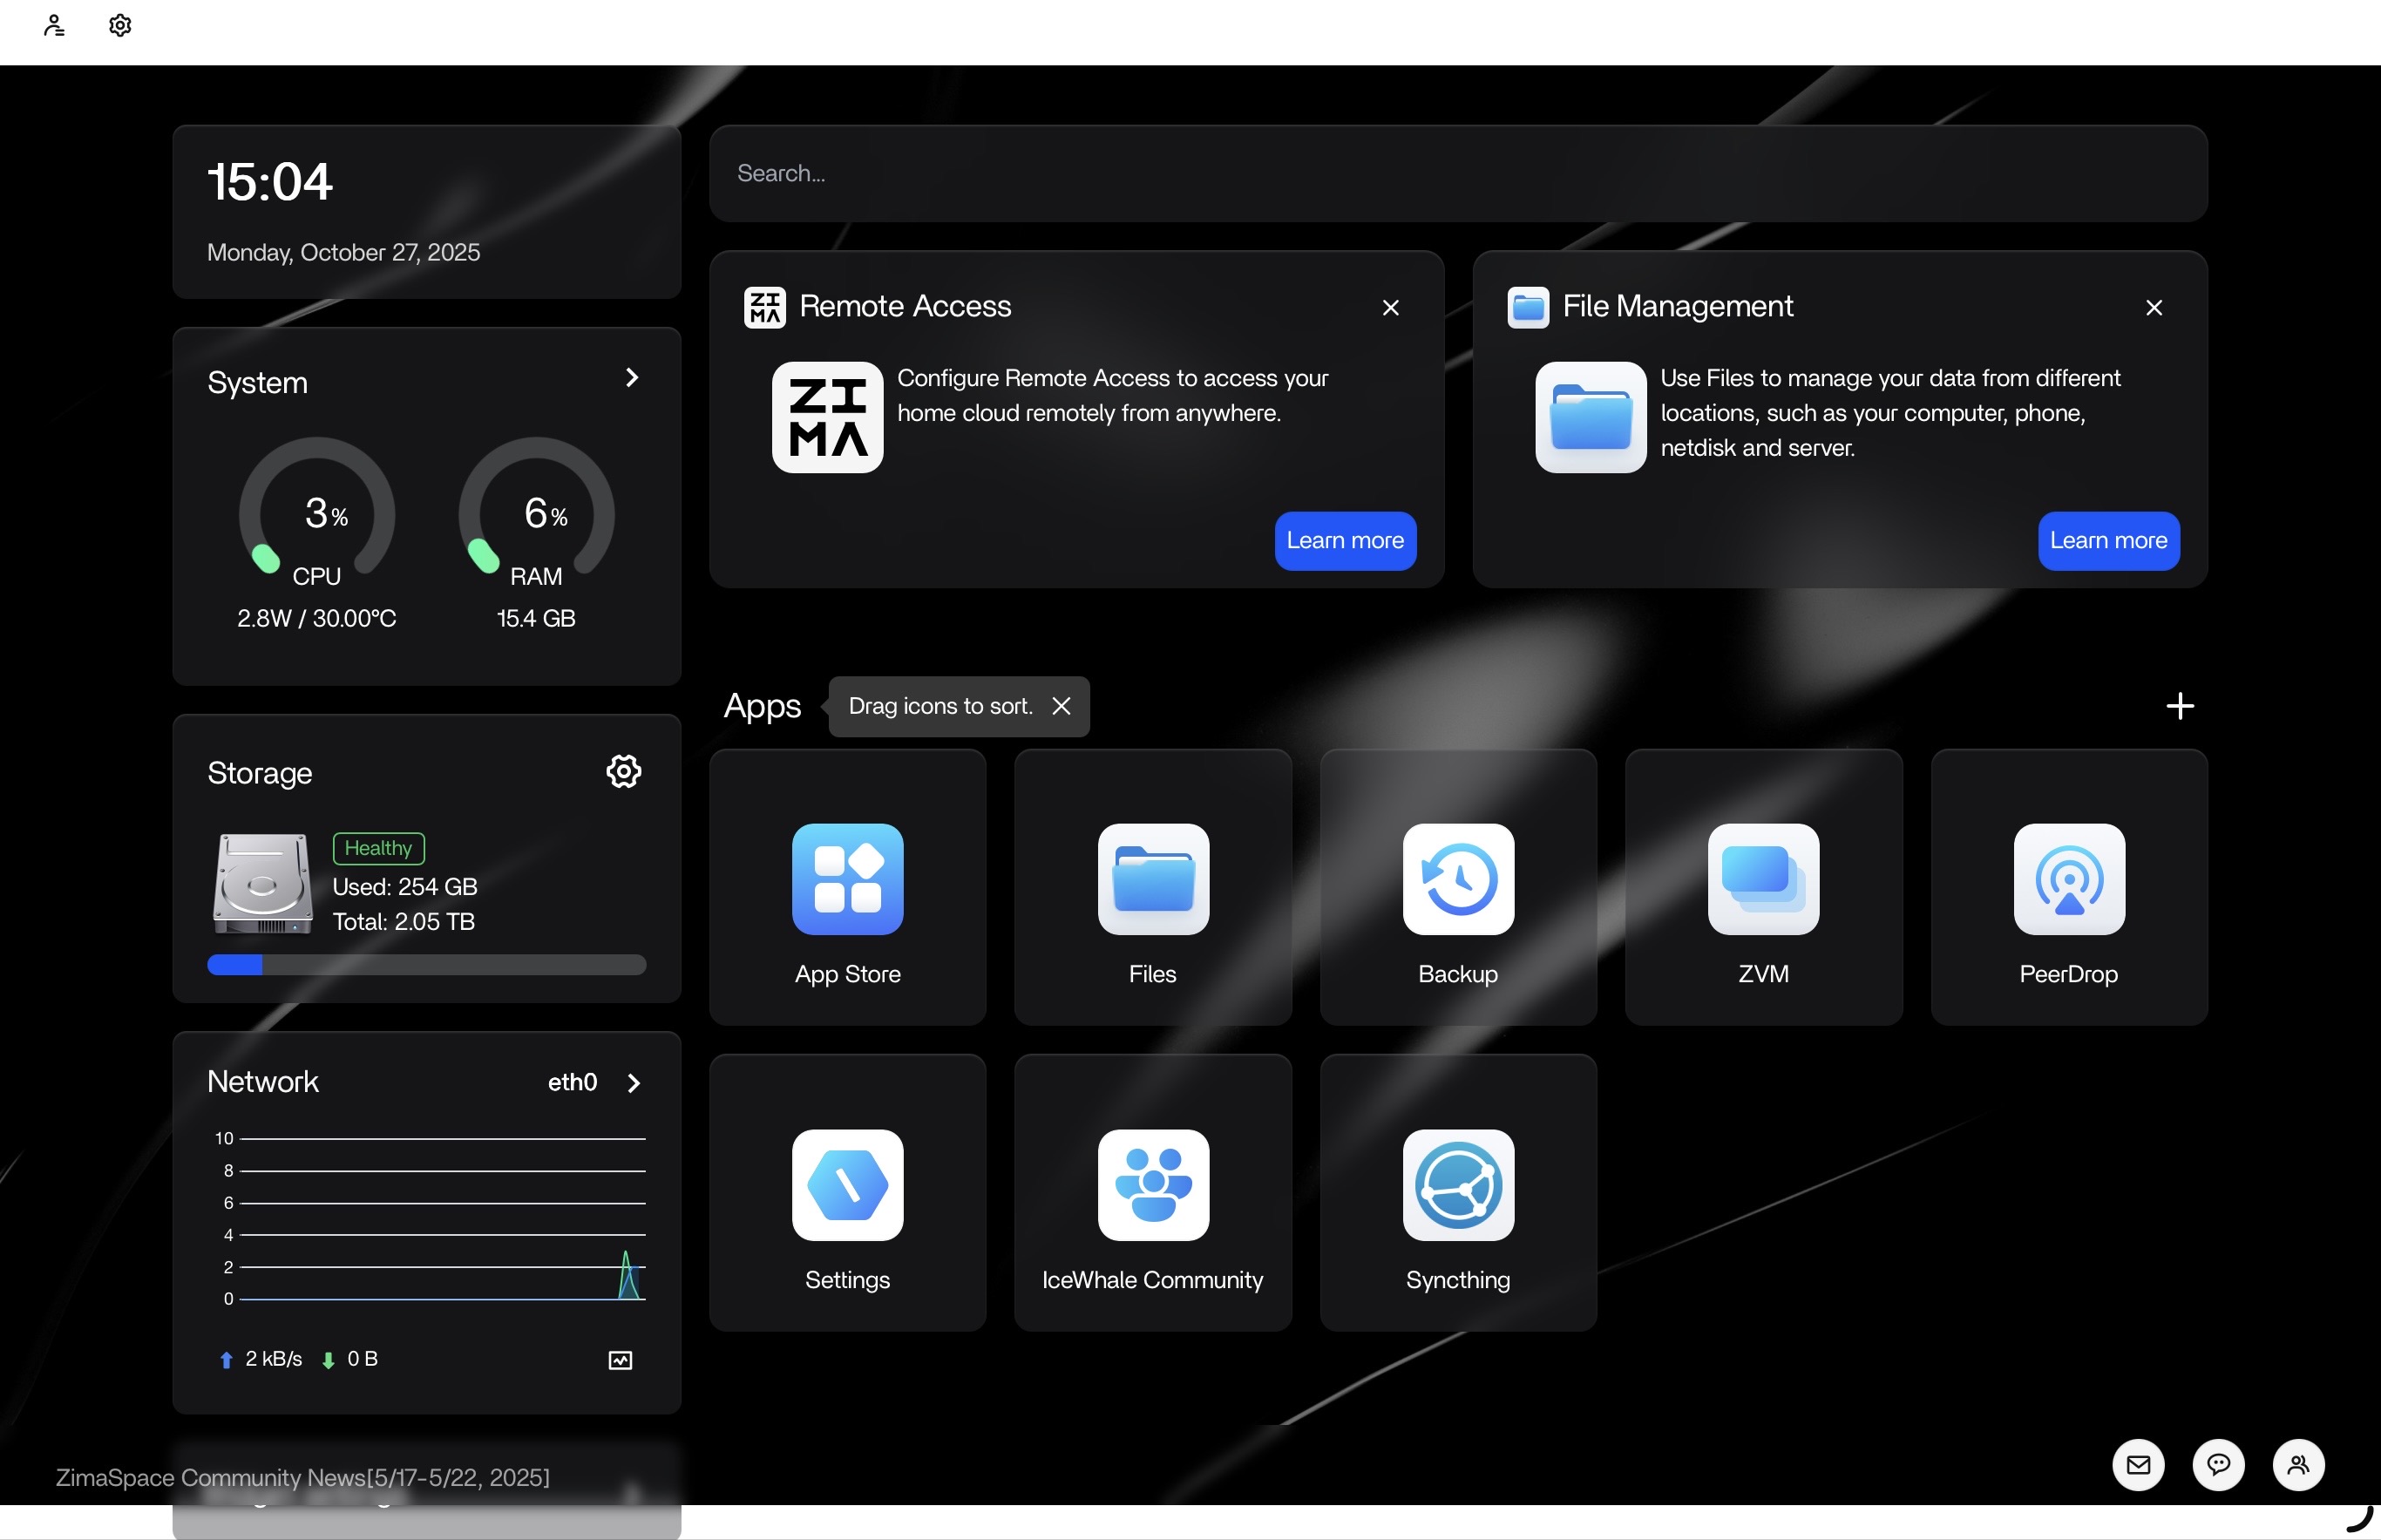Open the ZimaSpace Community News link

tap(302, 1477)
